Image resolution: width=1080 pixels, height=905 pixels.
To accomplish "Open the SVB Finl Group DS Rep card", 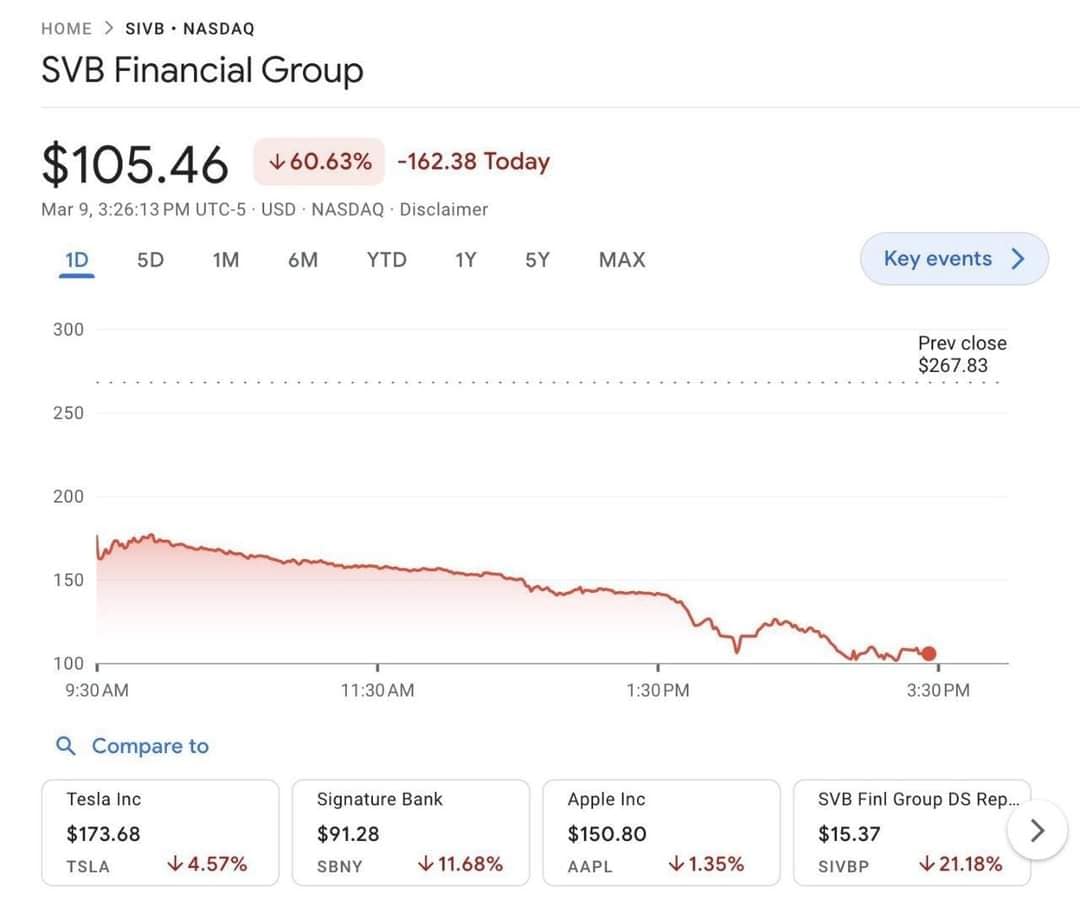I will (x=910, y=832).
